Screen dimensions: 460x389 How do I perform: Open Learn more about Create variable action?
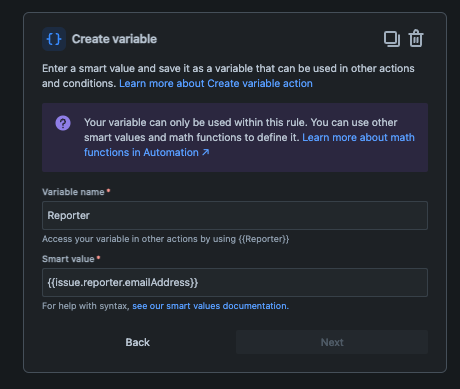pos(216,83)
